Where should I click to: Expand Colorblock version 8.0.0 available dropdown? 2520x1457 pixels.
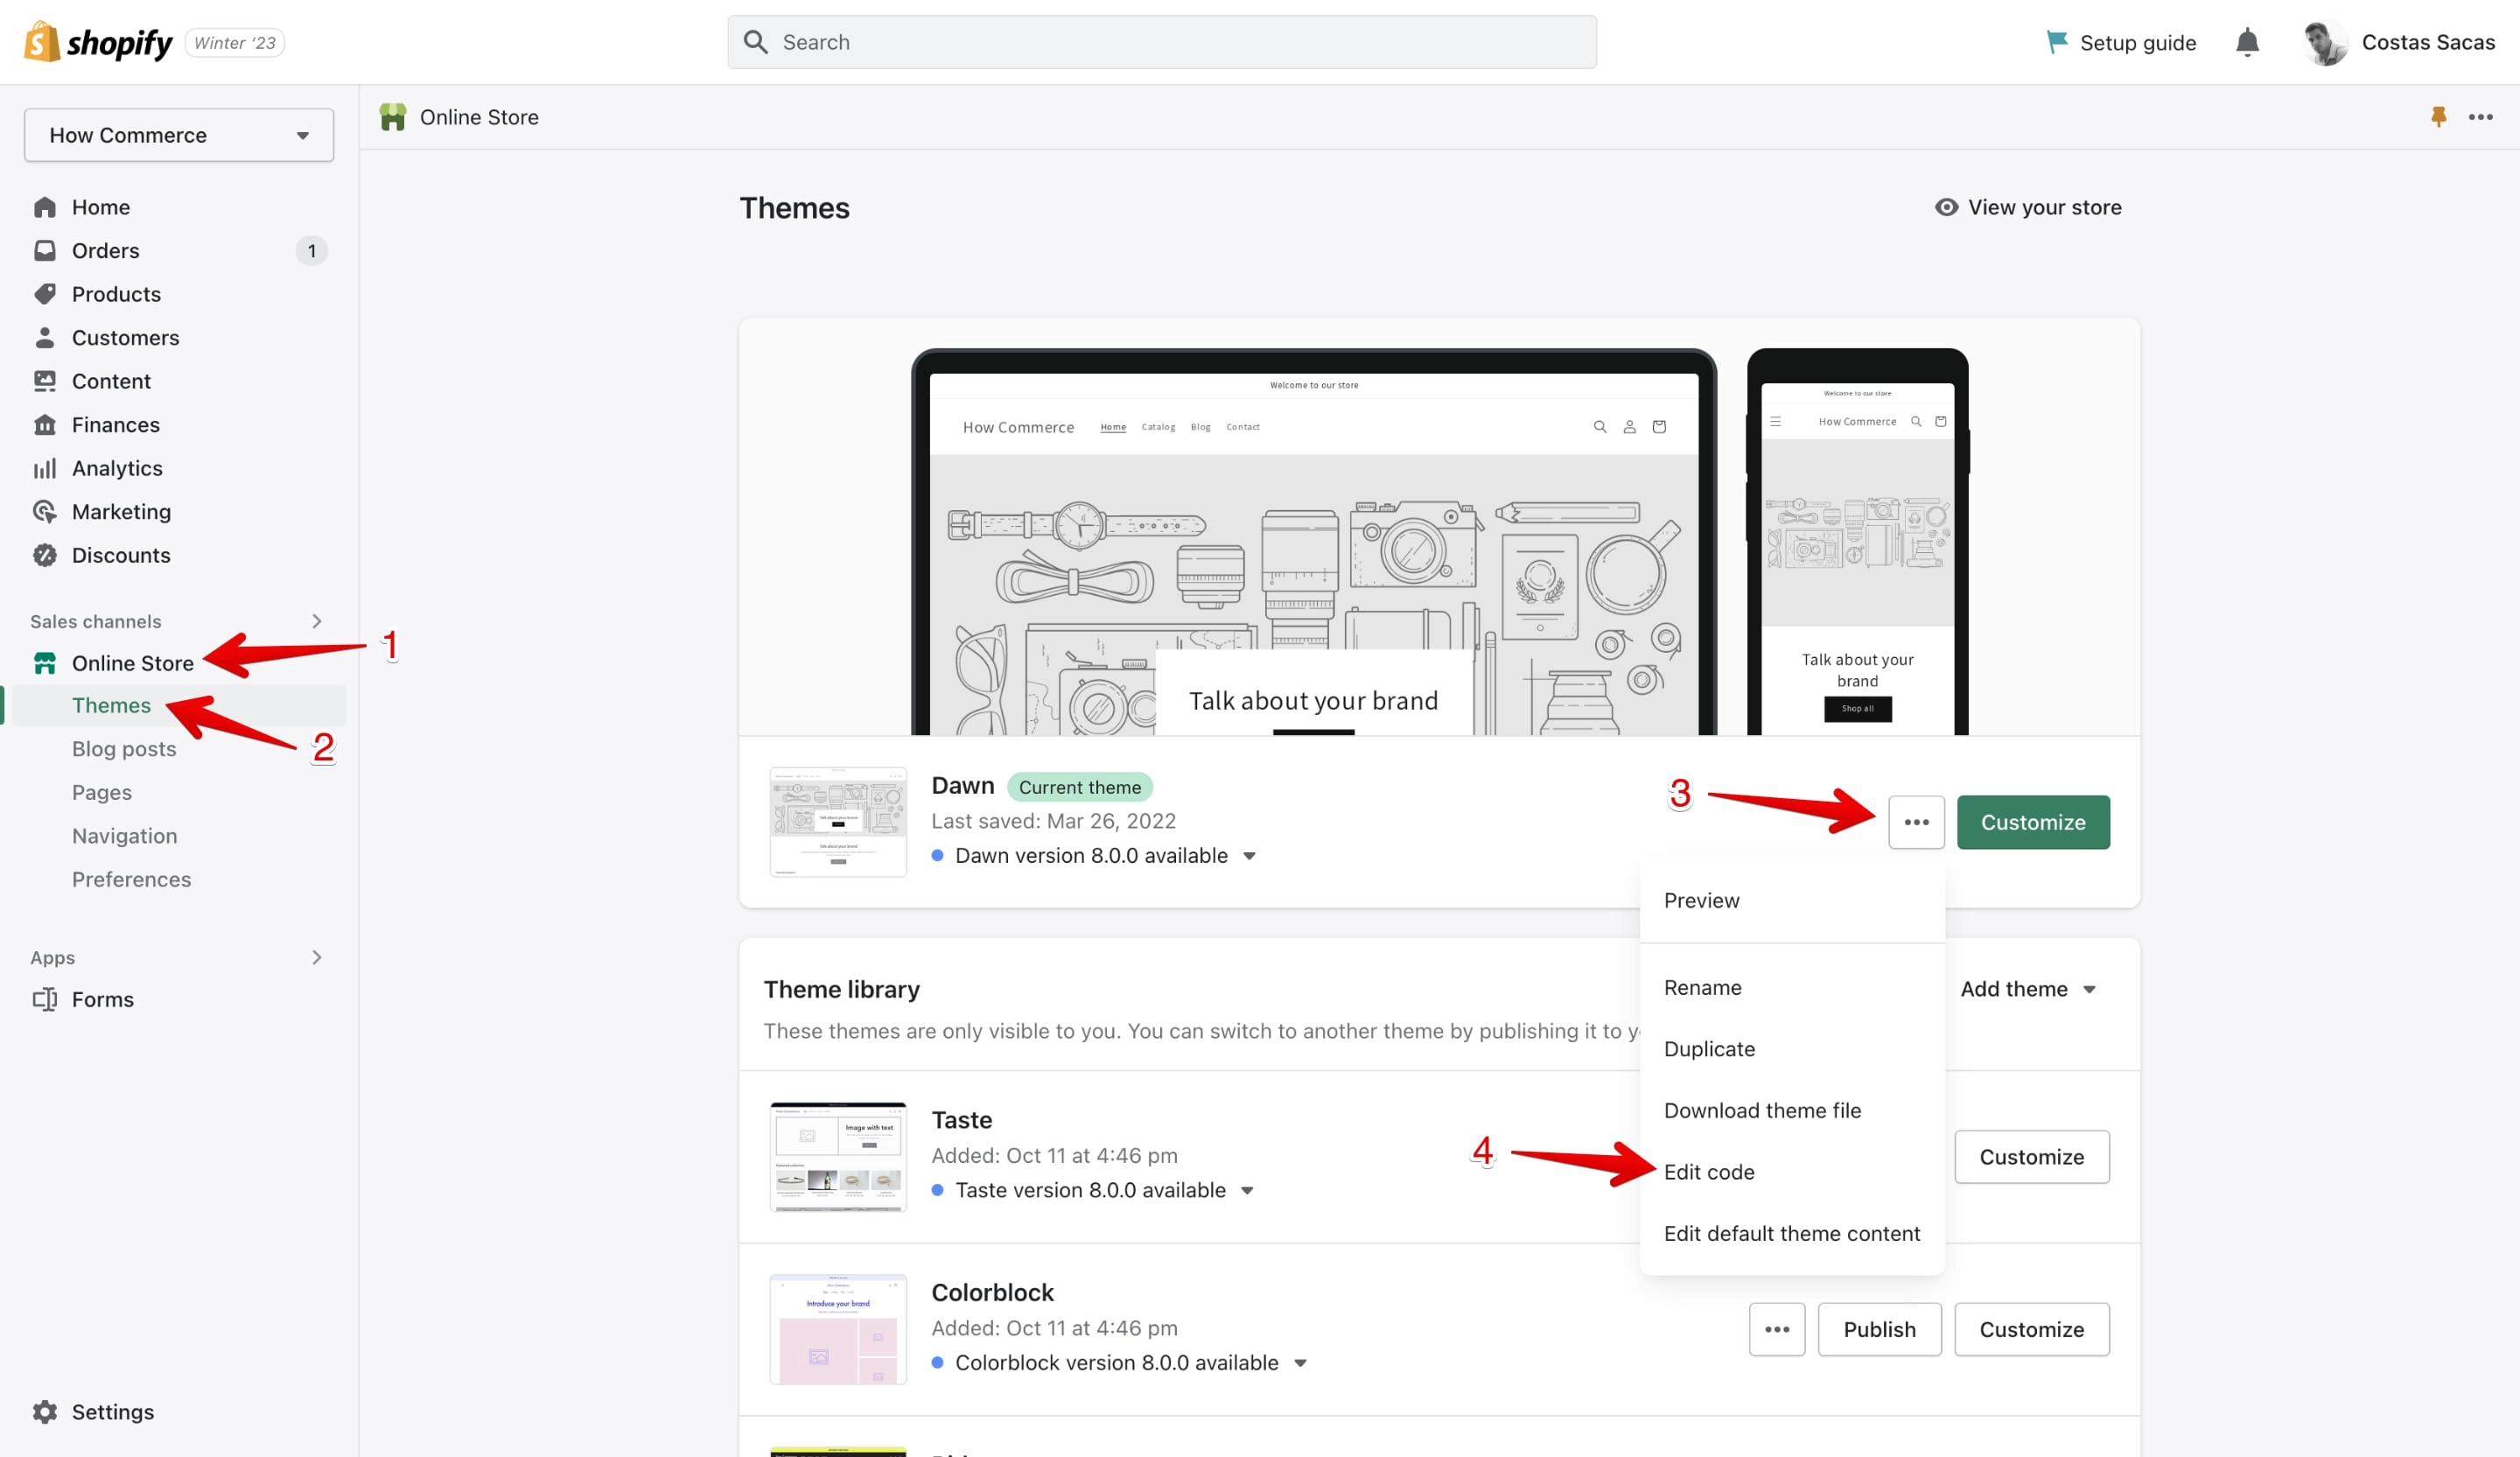click(1300, 1363)
